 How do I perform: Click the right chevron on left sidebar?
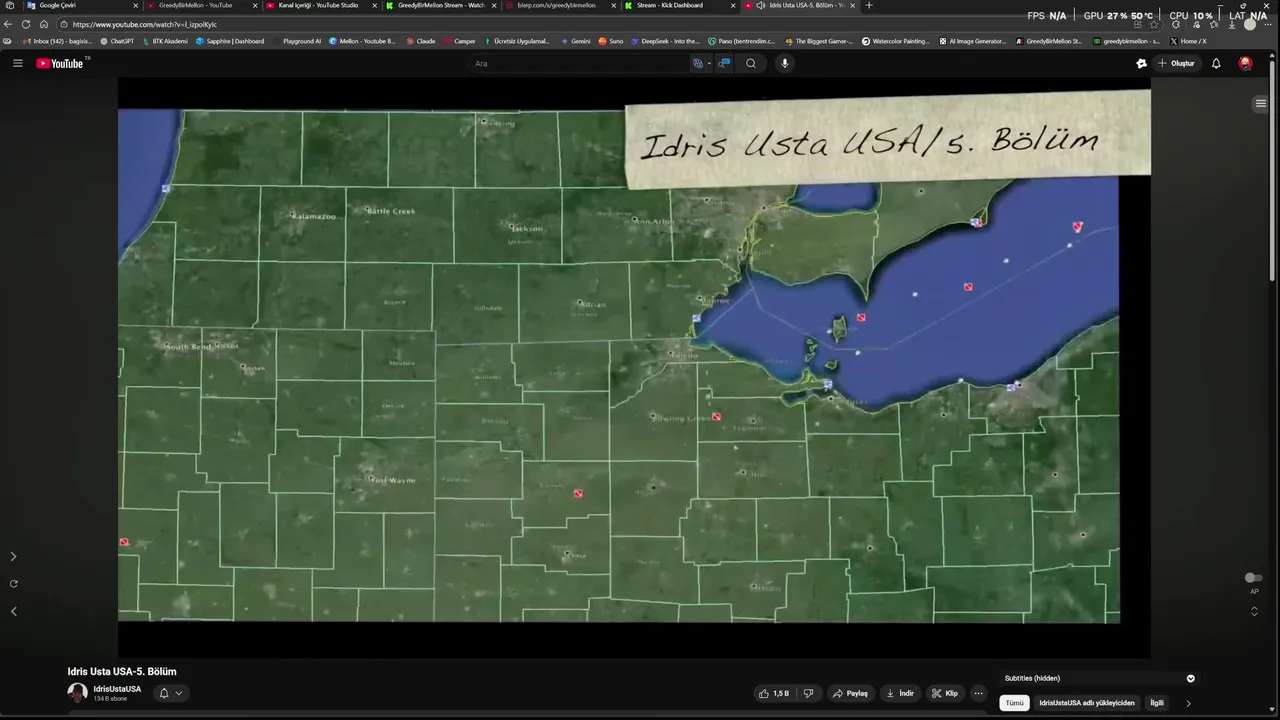(x=13, y=556)
